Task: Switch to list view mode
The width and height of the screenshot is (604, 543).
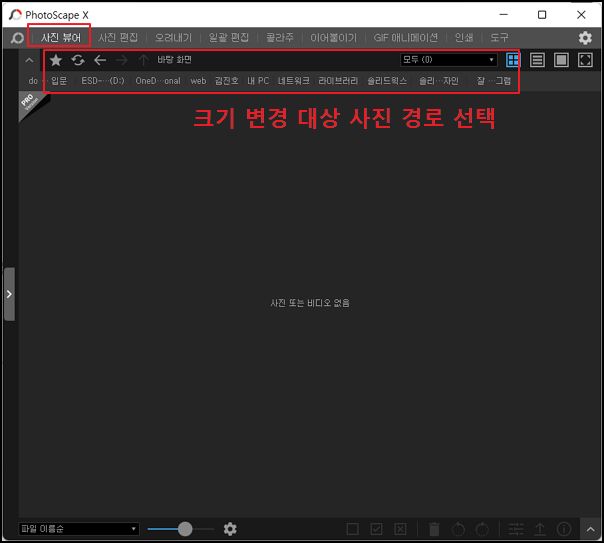Action: (x=537, y=60)
